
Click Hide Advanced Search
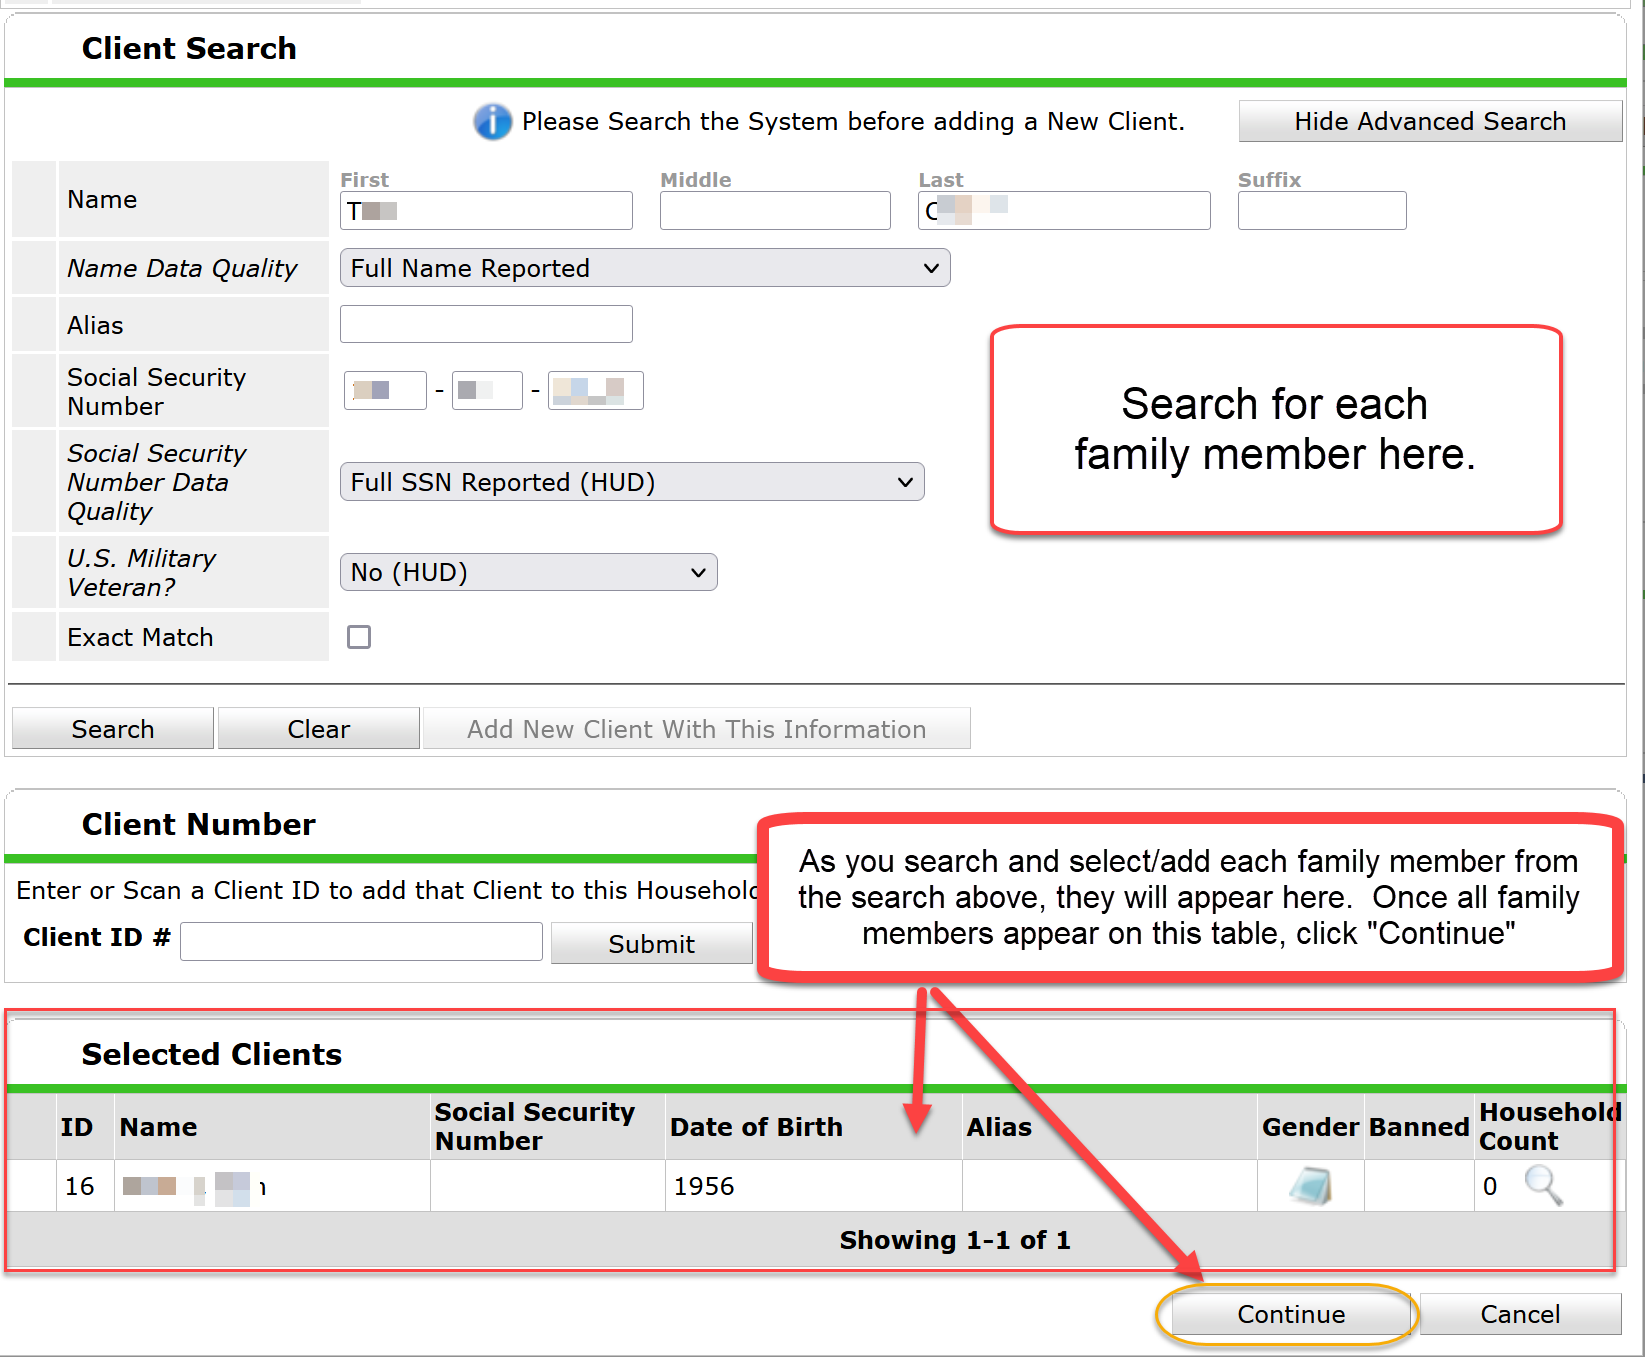1430,121
